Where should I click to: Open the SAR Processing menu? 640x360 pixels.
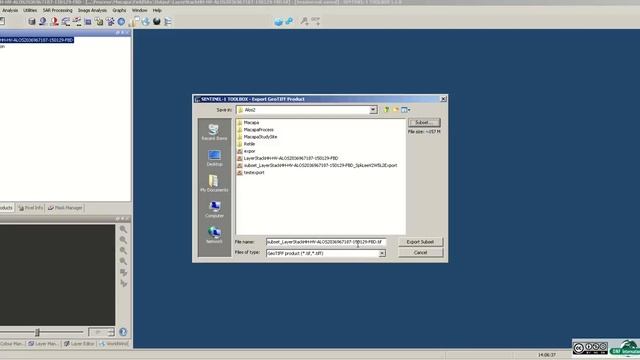pos(58,10)
